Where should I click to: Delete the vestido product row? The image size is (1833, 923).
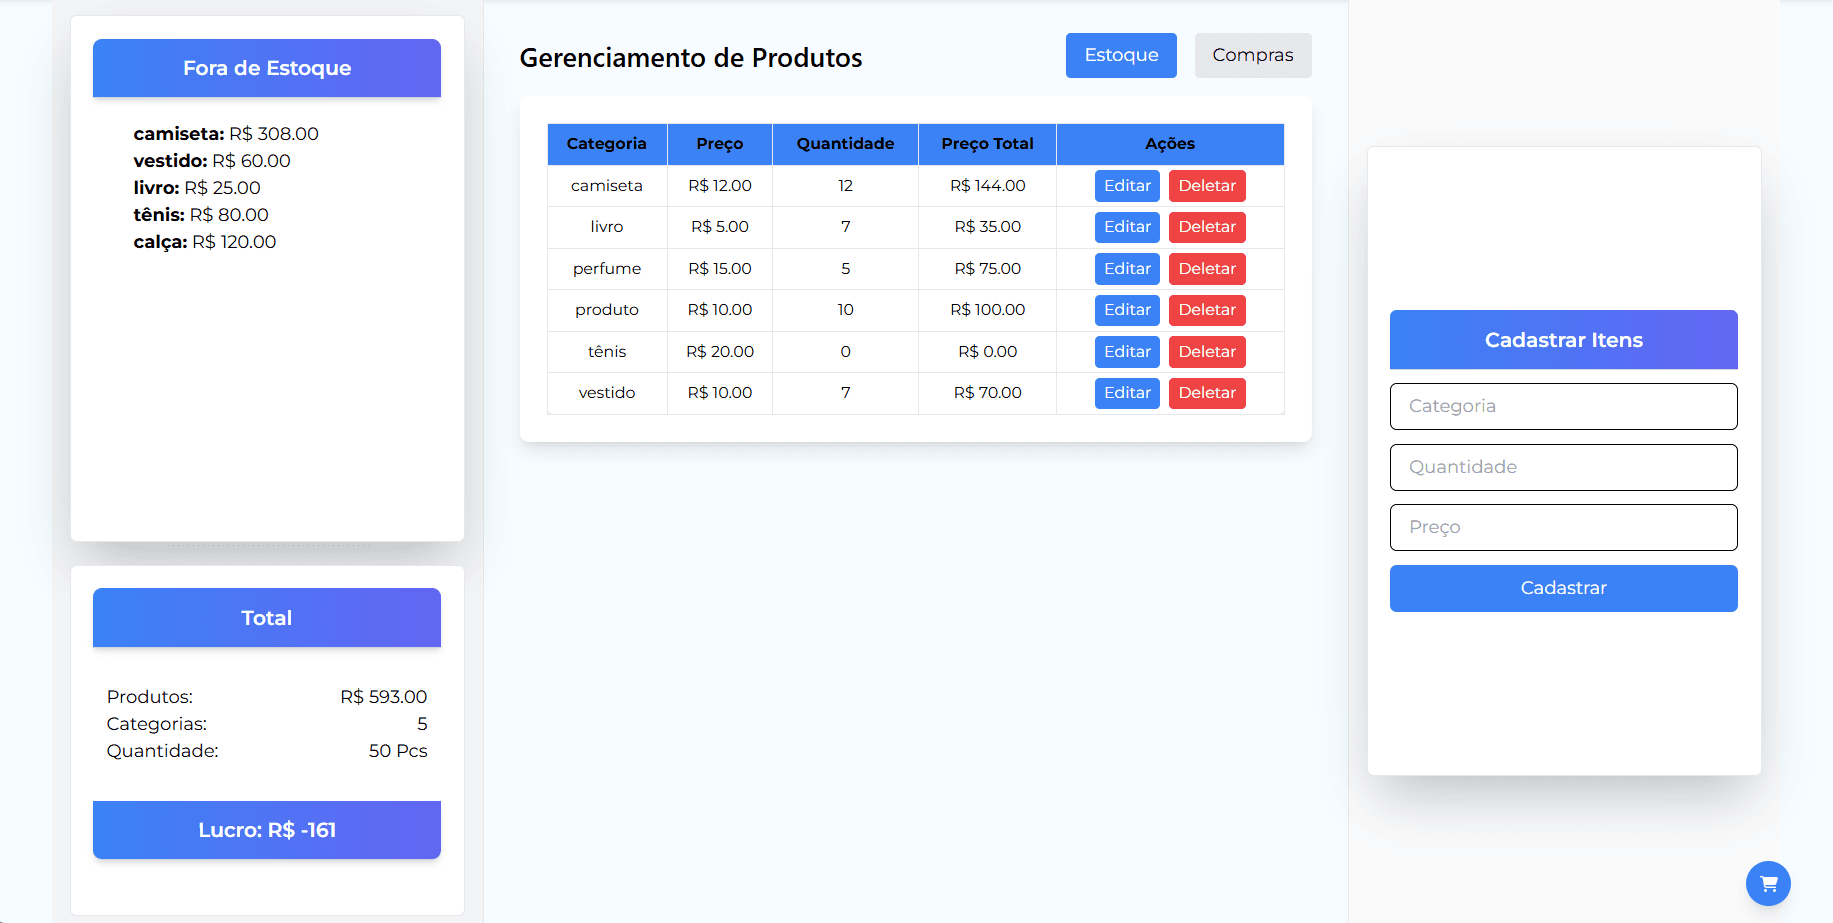1206,392
